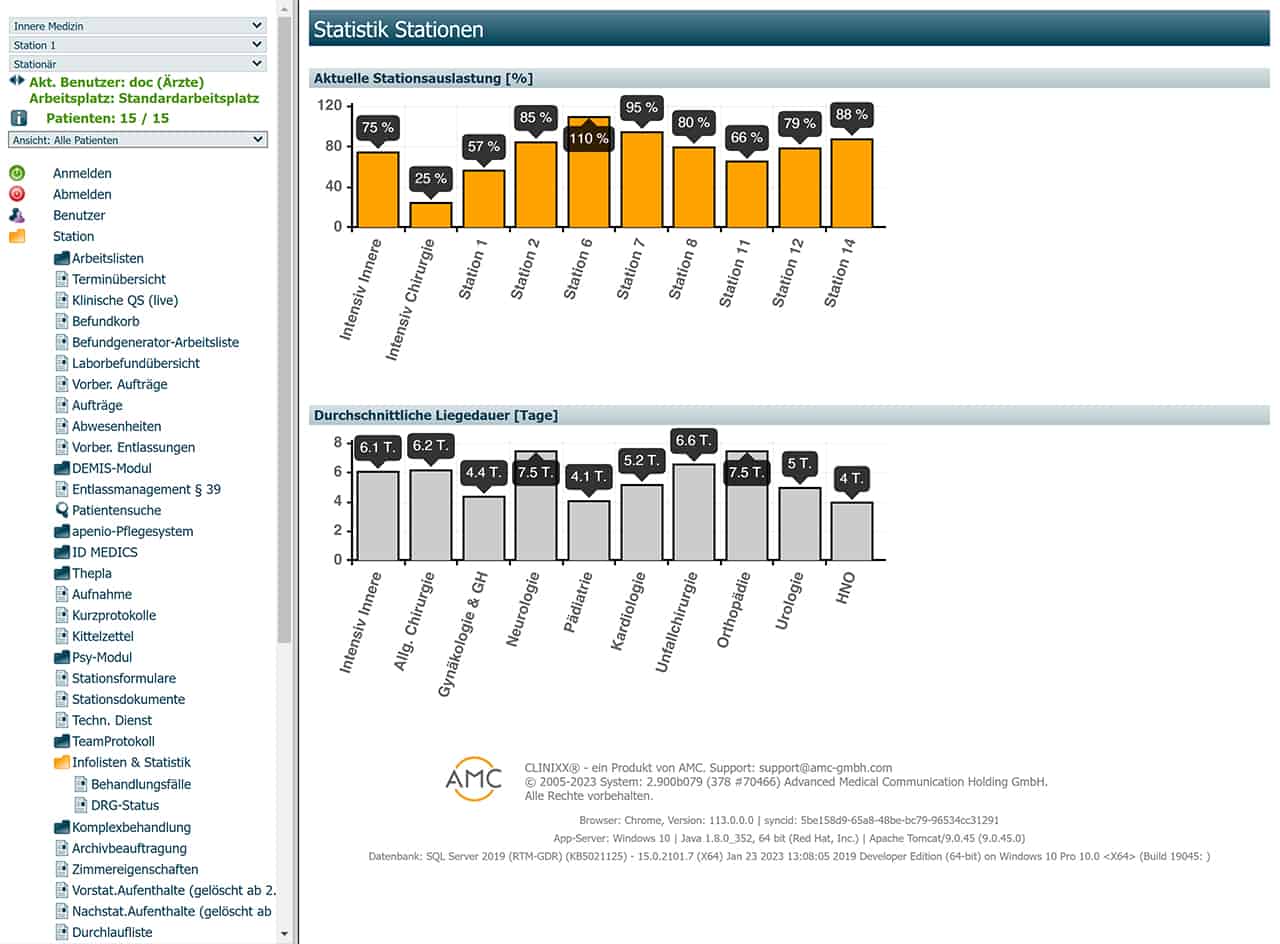Image resolution: width=1280 pixels, height=944 pixels.
Task: Click the sidebar scrollbar down arrow
Action: click(x=284, y=934)
